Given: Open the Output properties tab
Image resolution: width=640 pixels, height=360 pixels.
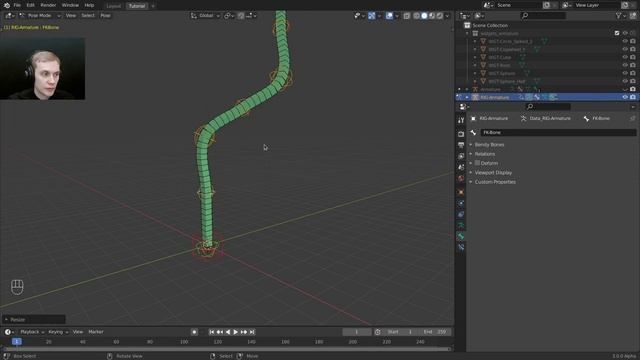Looking at the screenshot, I should coord(461,145).
